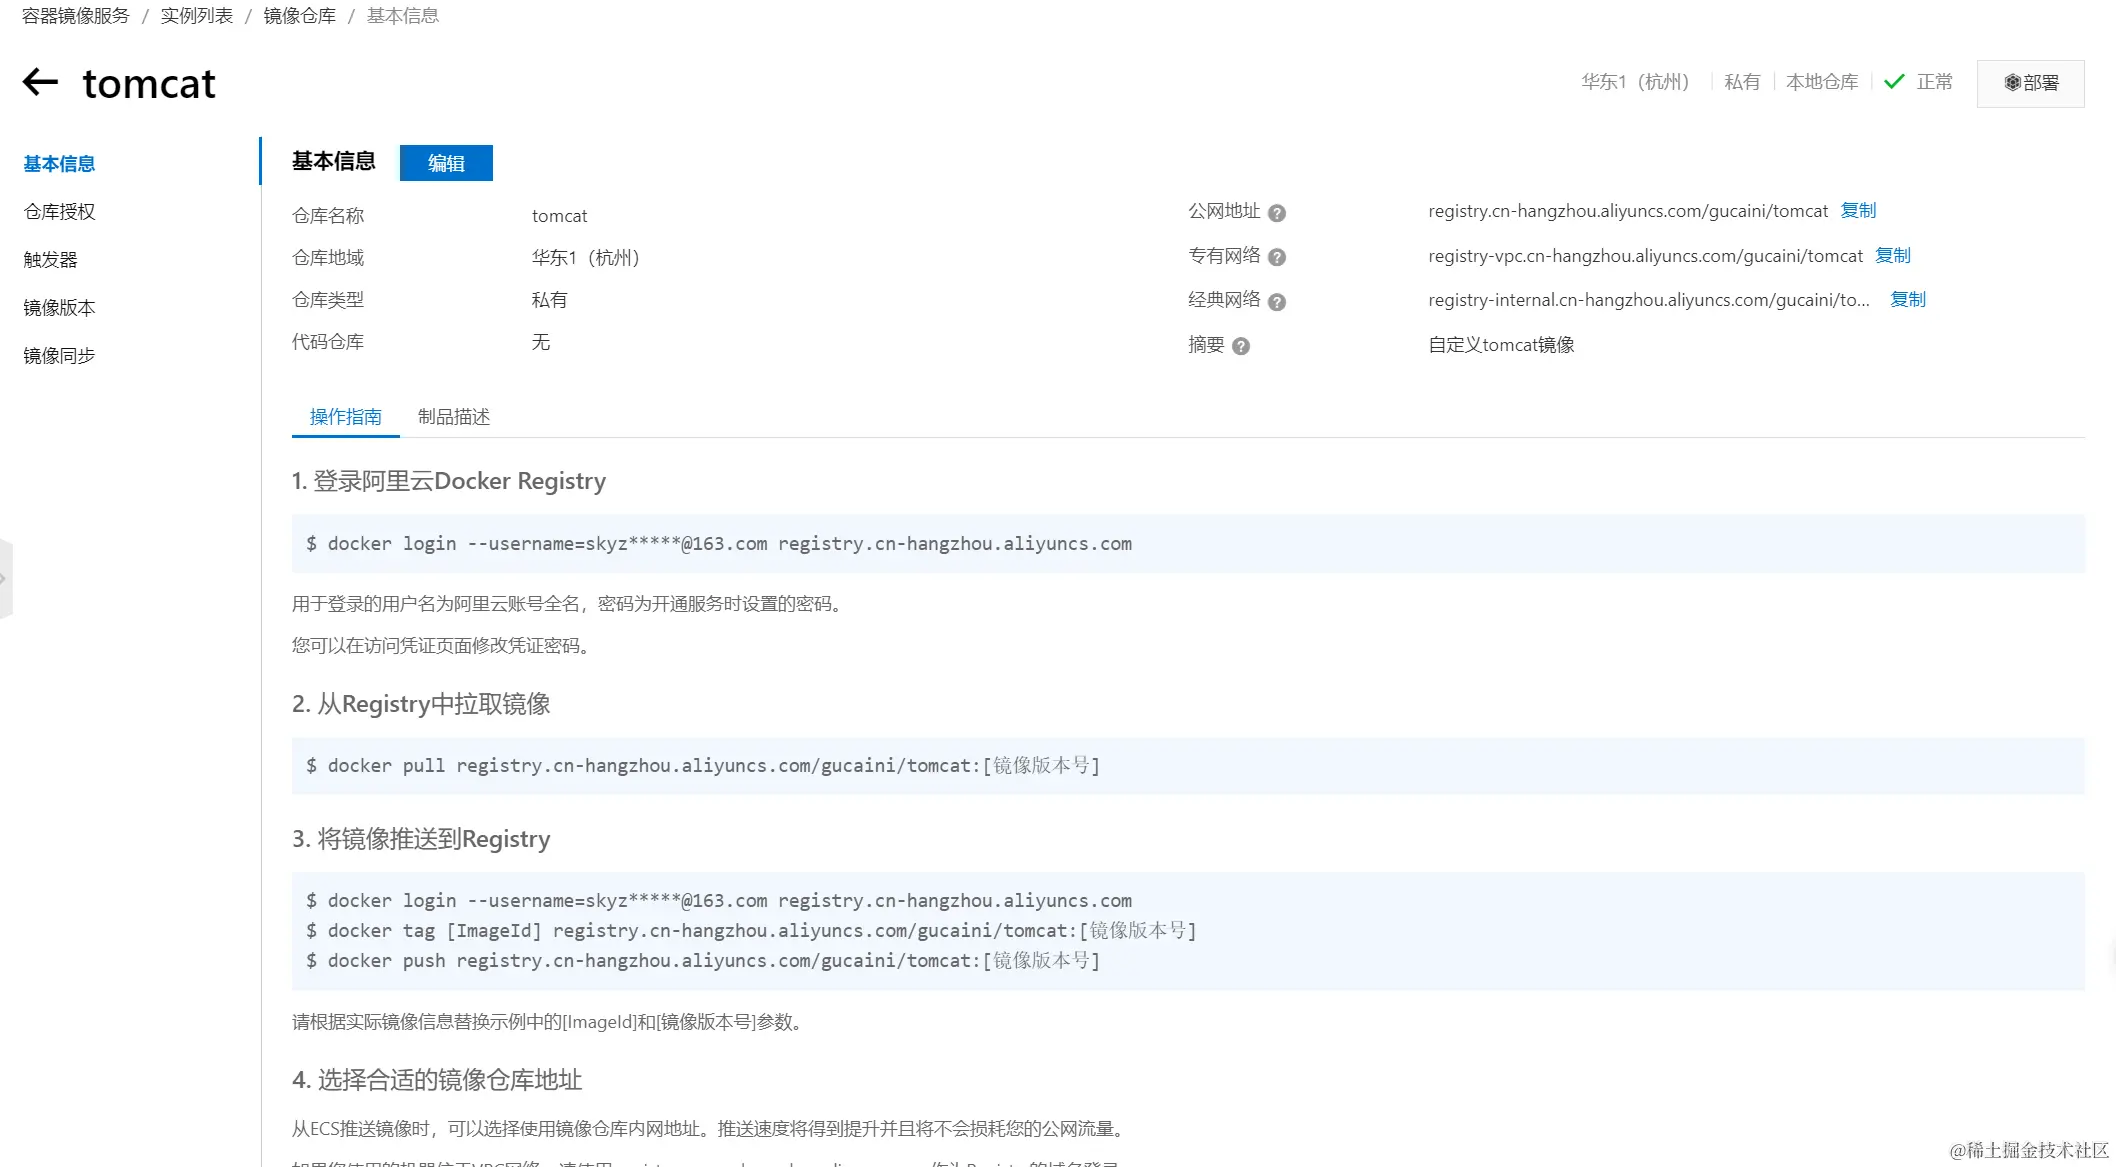Copy the VPC registry address
2116x1167 pixels.
pyautogui.click(x=1892, y=256)
